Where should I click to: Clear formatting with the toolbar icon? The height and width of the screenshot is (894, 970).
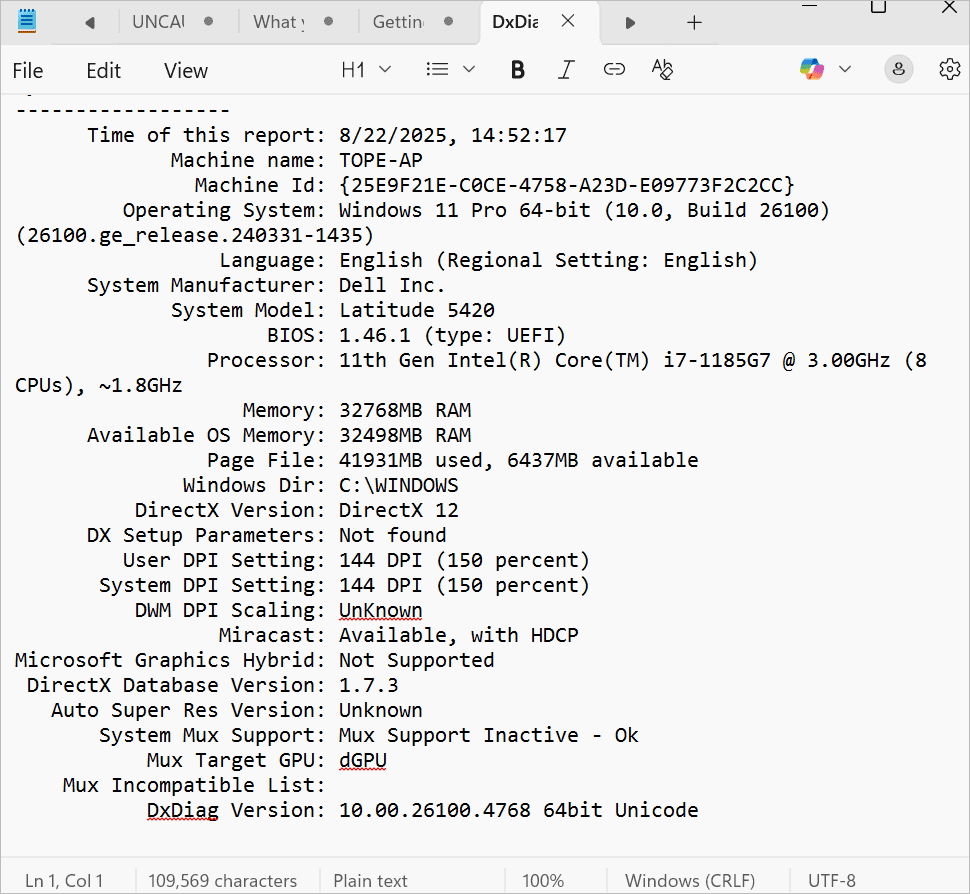tap(662, 69)
